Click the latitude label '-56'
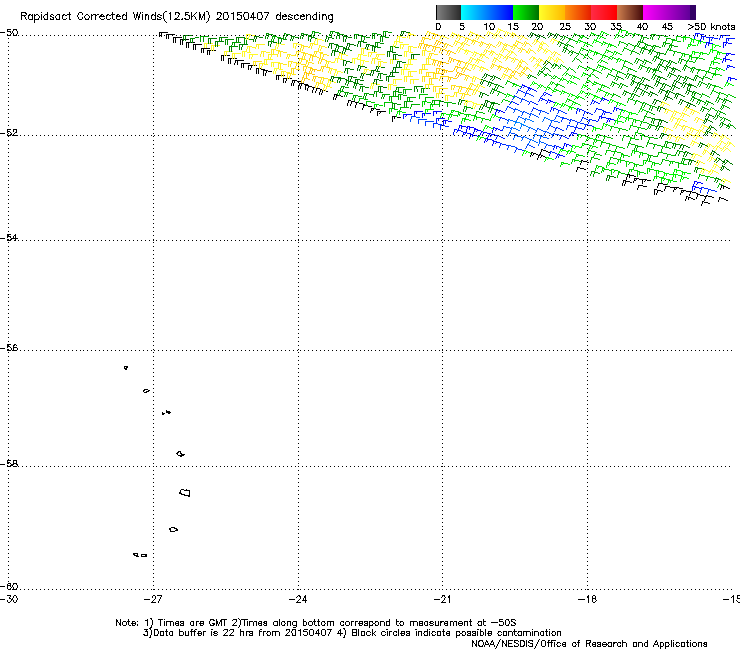Viewport: 740px width, 650px height. [x=9, y=348]
